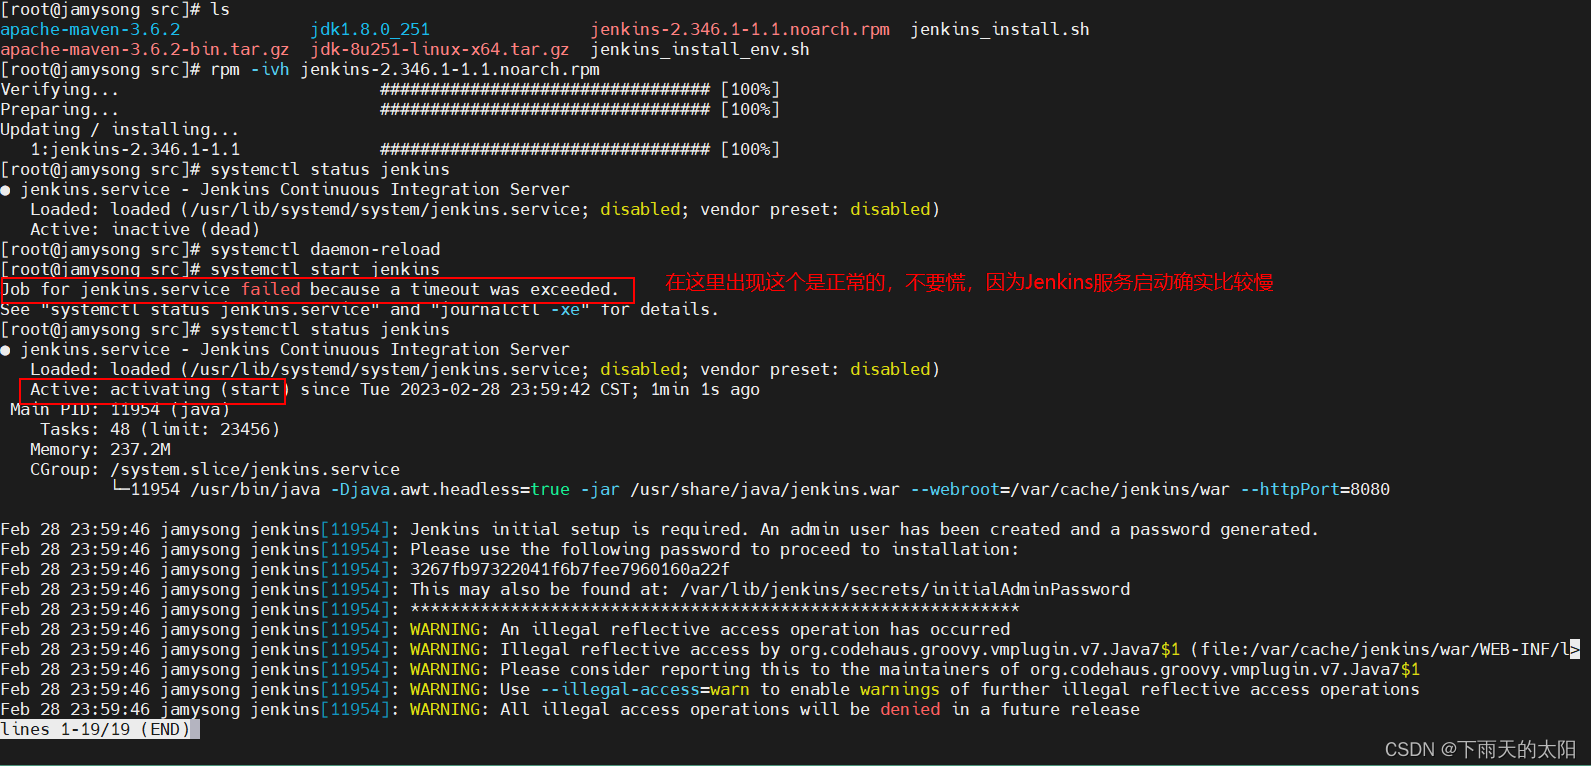The image size is (1591, 769).
Task: Click the 'Please consider reporting this' warning line
Action: click(x=710, y=670)
